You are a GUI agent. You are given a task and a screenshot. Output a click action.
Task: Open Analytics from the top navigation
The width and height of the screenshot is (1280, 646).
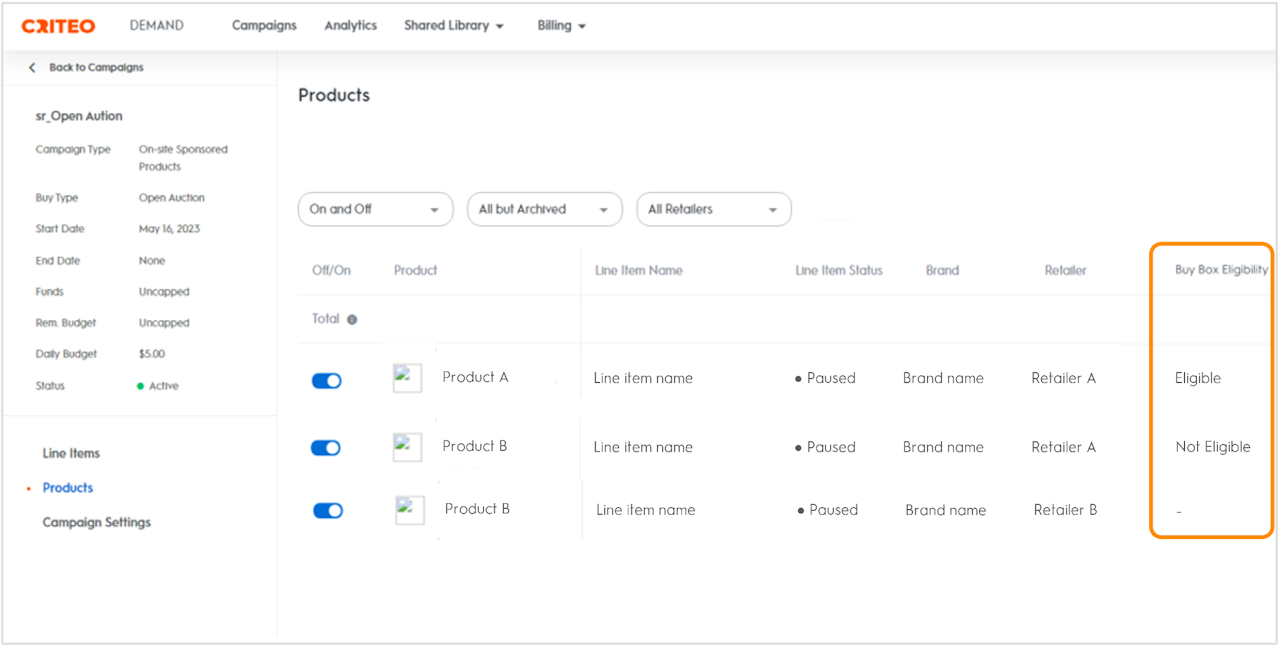point(350,26)
